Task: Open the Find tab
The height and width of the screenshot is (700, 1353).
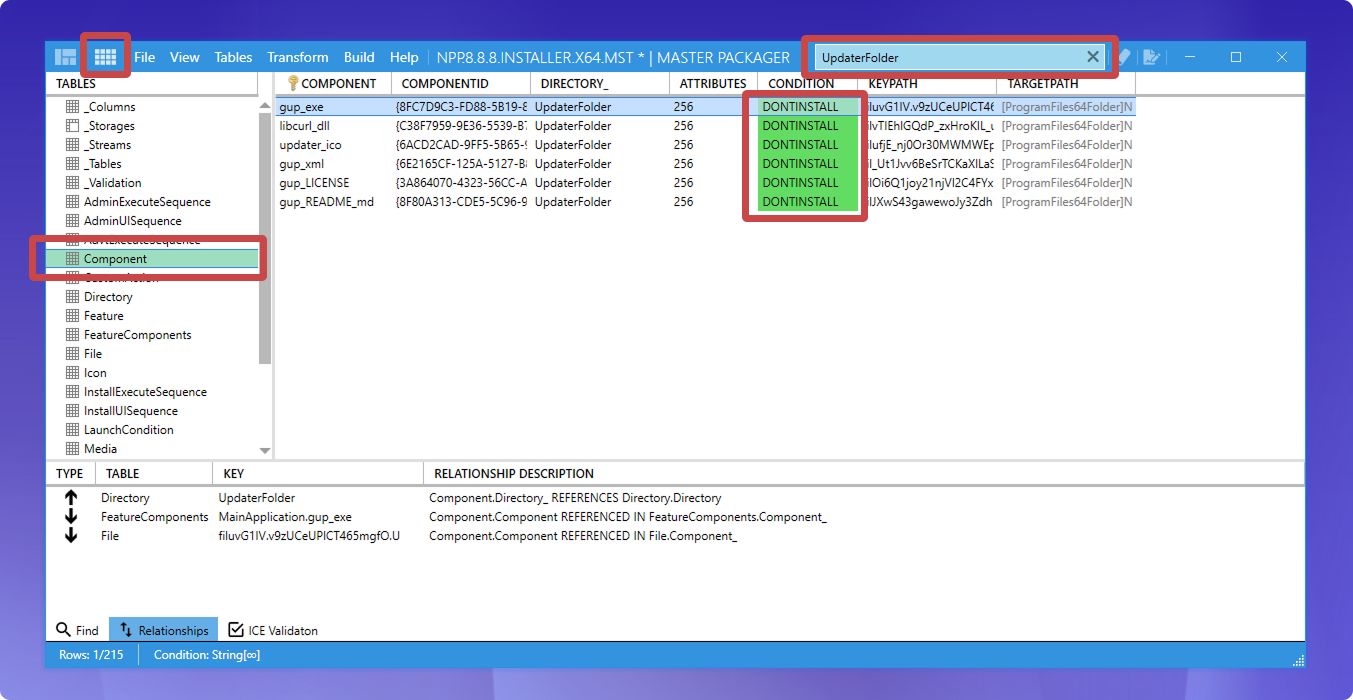Action: (77, 630)
